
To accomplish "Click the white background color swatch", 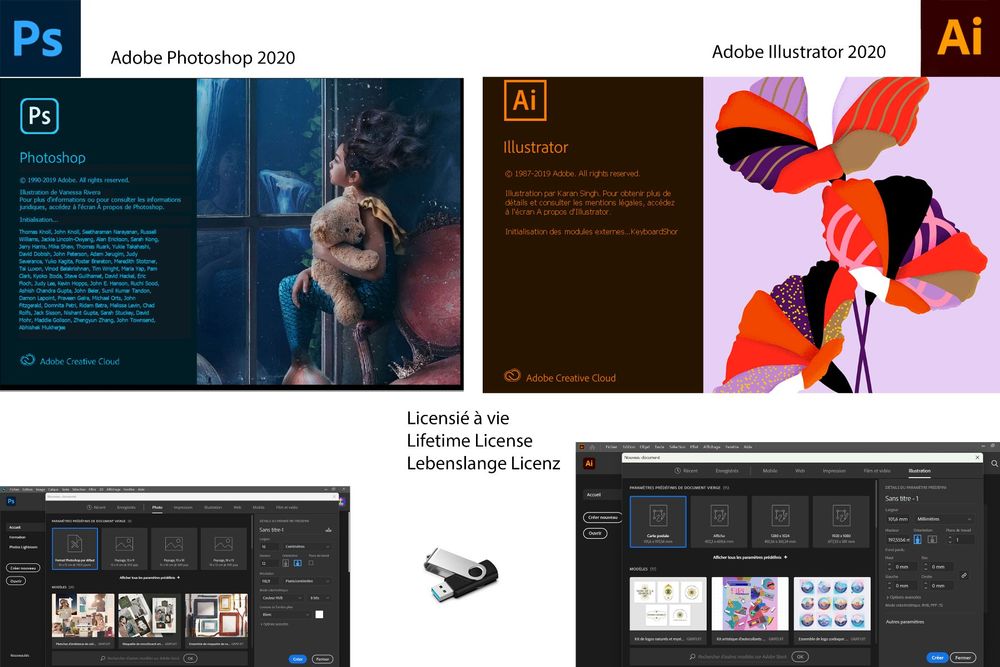I will click(x=320, y=614).
